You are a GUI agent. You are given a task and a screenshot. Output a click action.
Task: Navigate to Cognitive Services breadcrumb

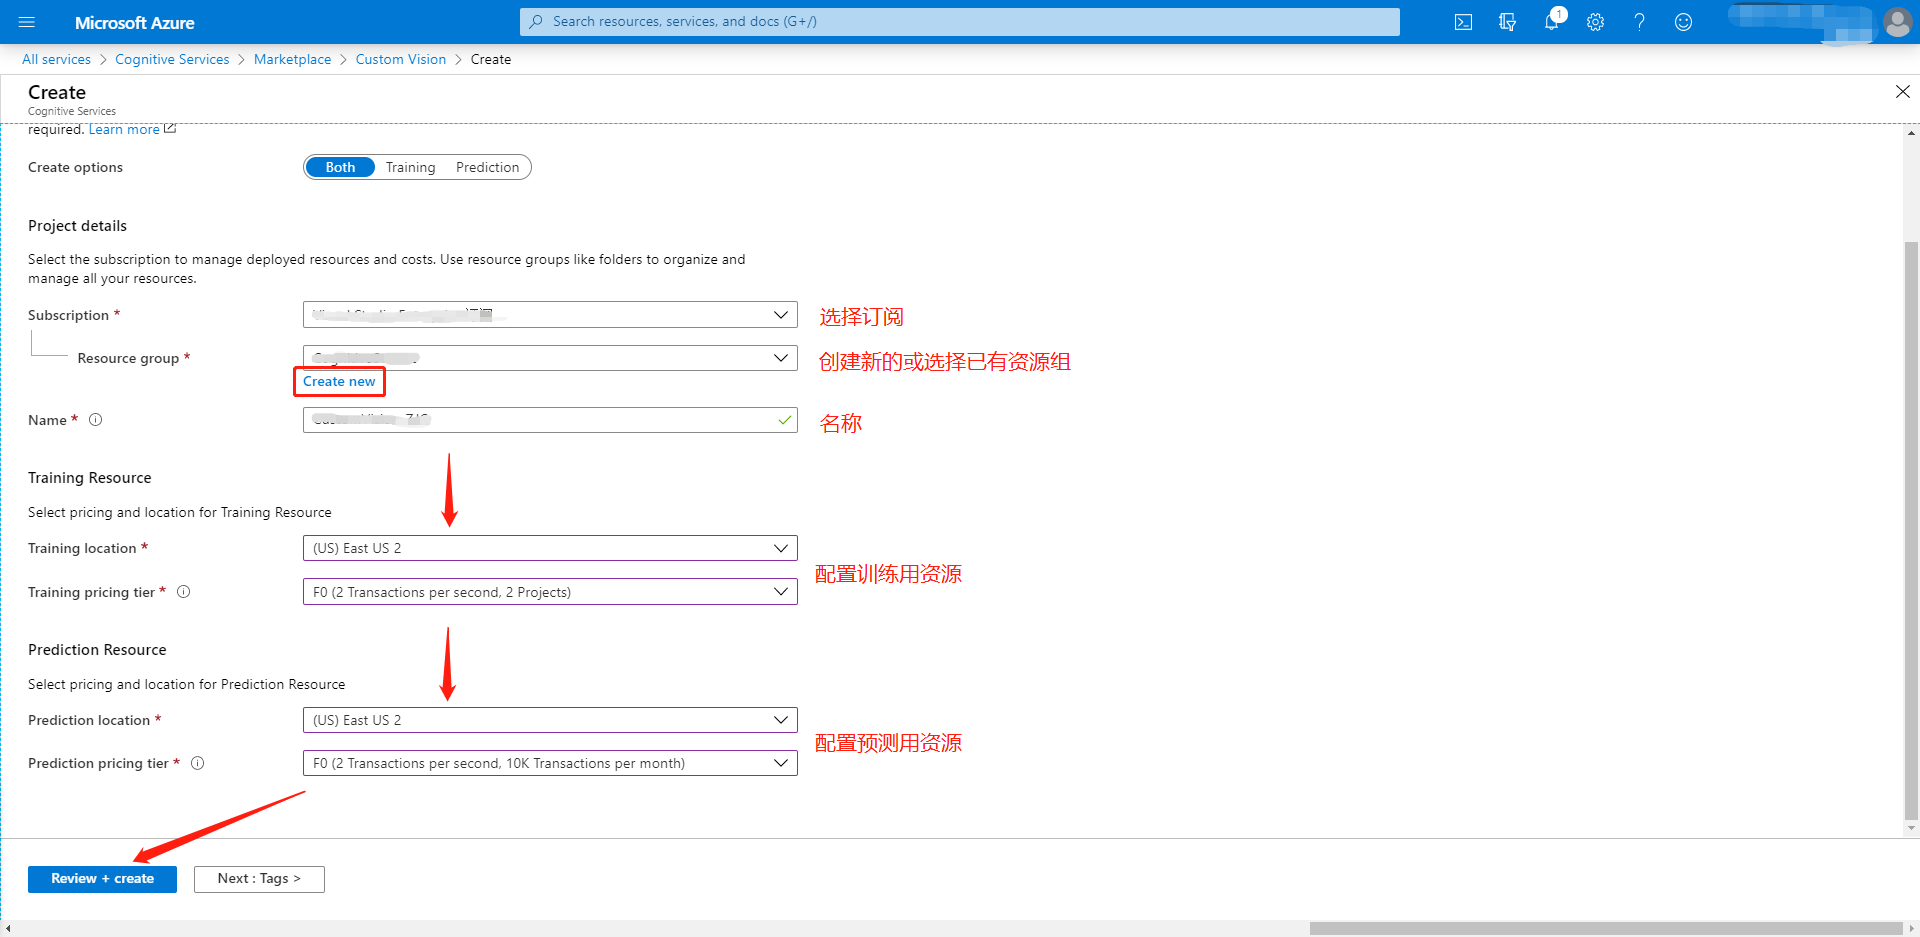(x=172, y=59)
